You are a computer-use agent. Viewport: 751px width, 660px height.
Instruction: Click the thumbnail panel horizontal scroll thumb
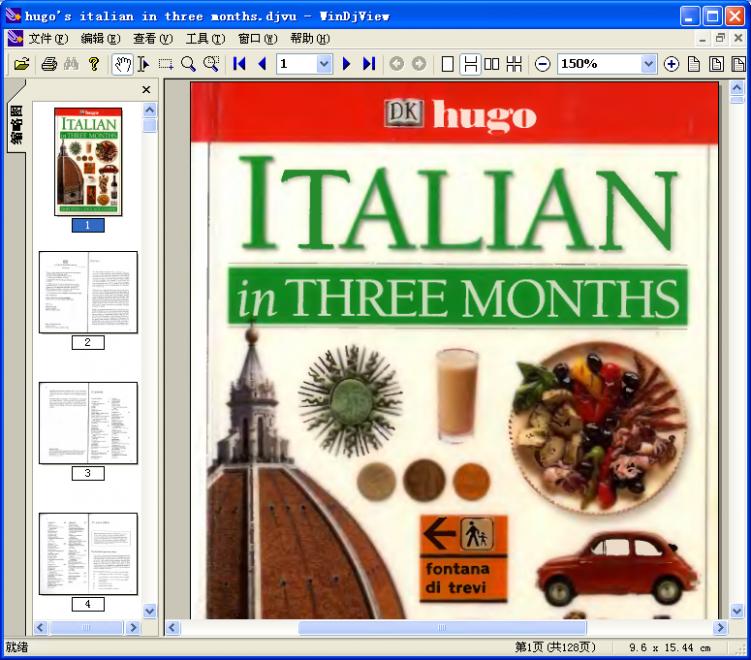(86, 627)
